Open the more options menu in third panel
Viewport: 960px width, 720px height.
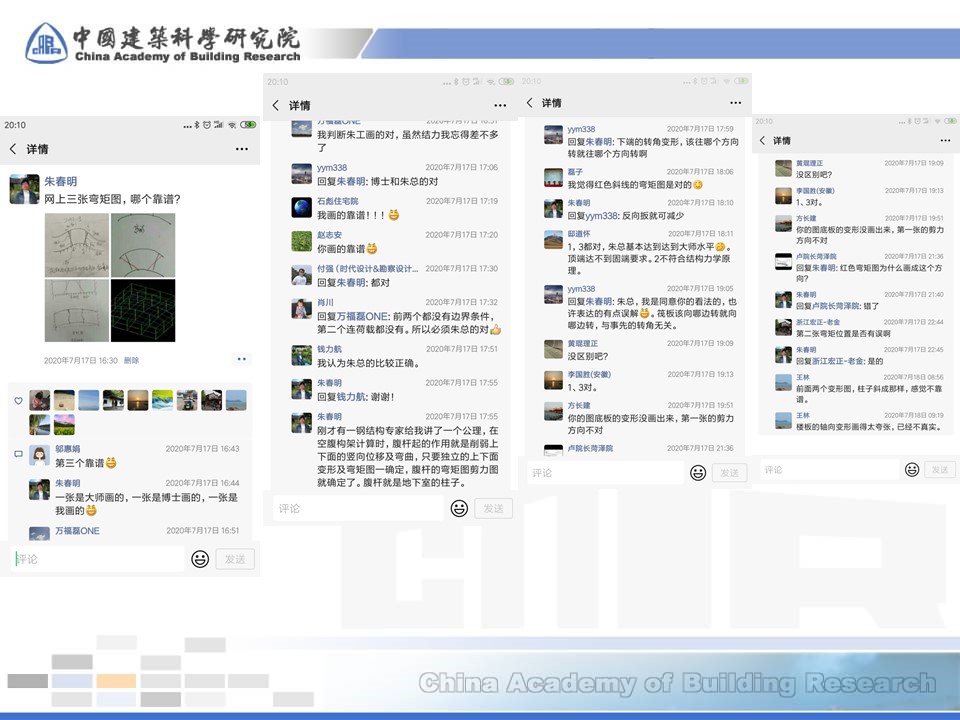tap(737, 104)
